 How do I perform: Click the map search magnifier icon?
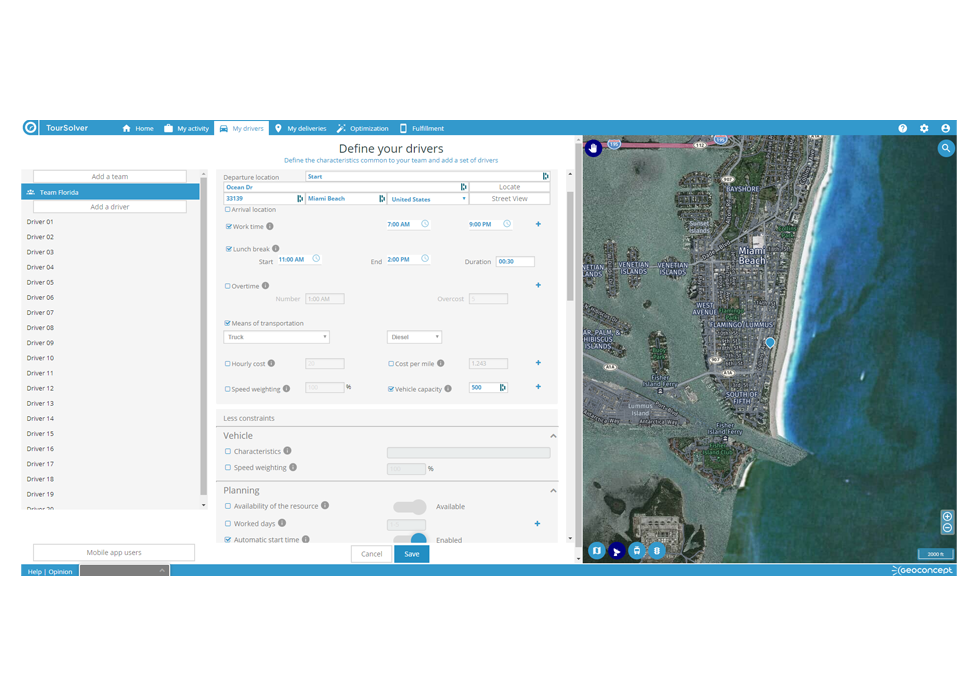coord(946,148)
